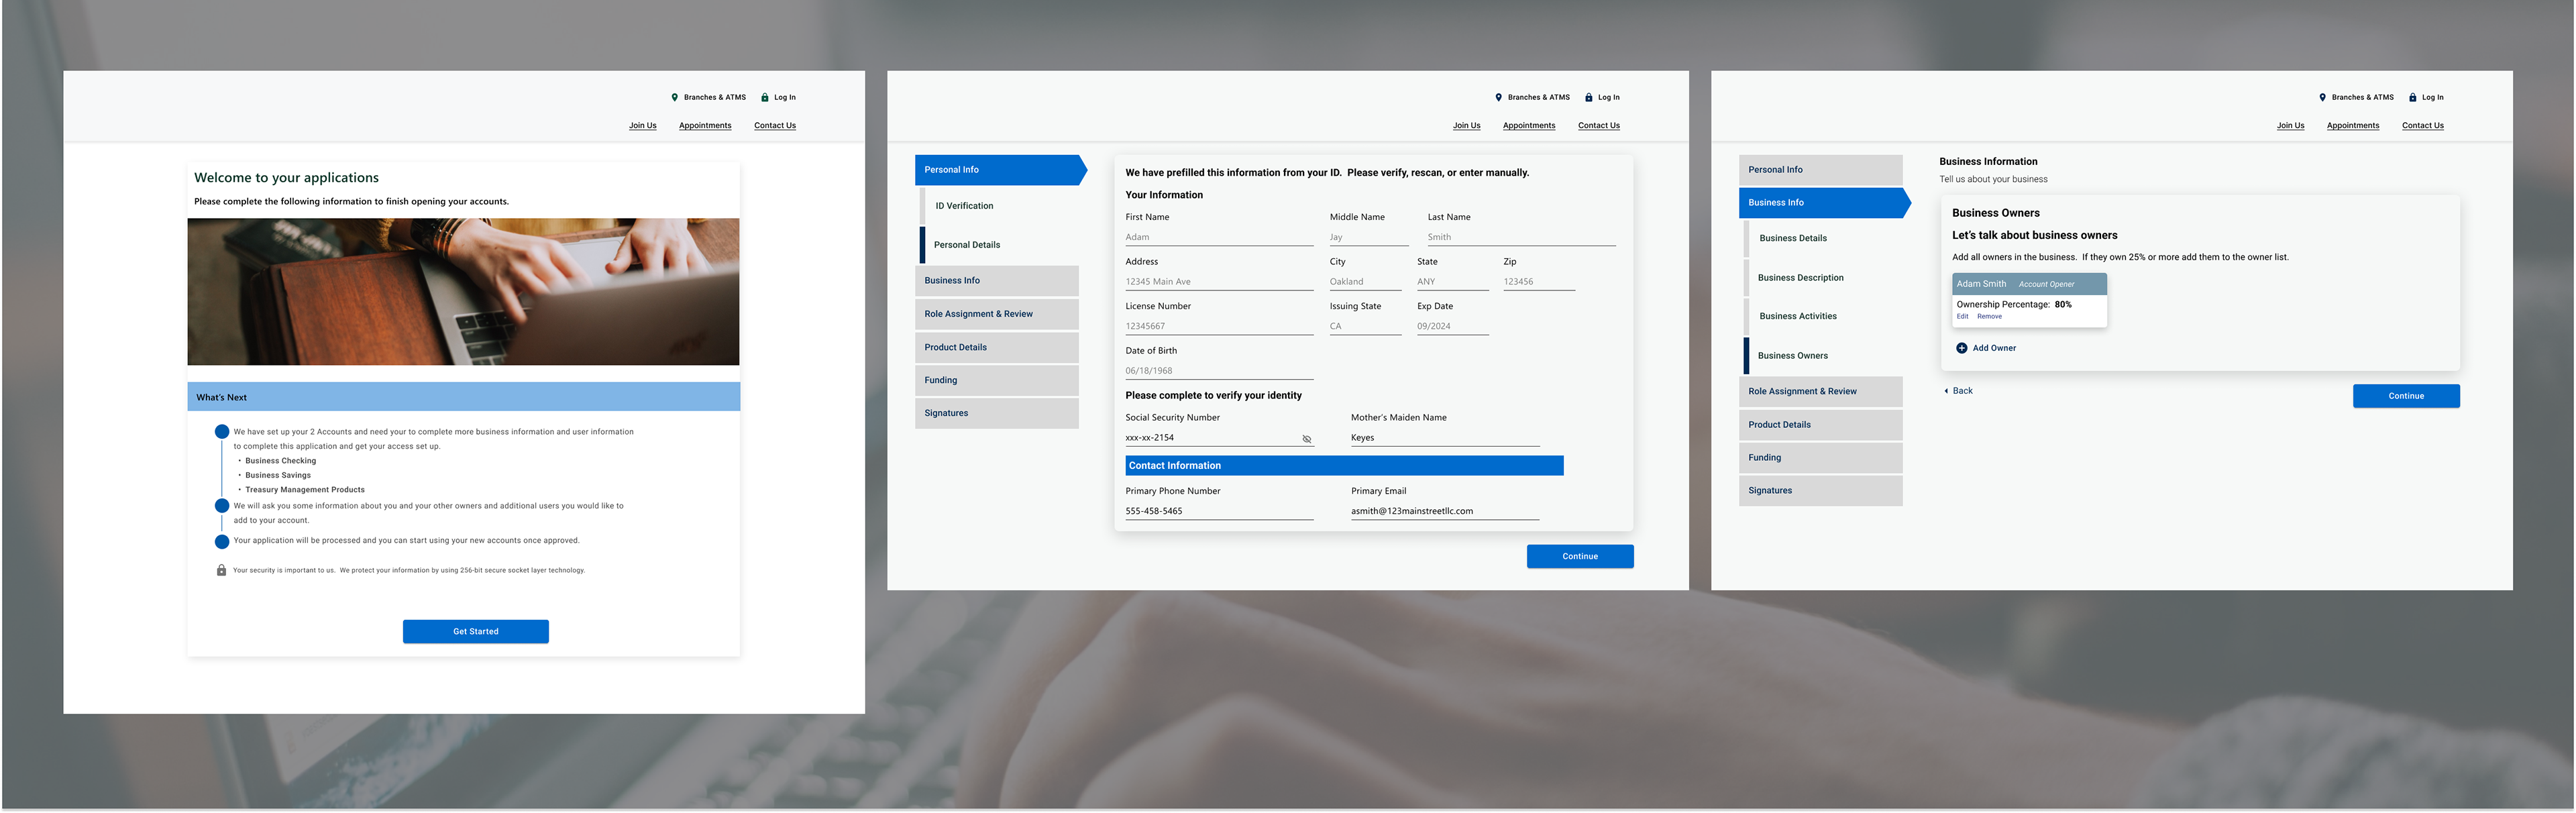Click the Log In lock icon on the Welcome screen
Screen dimensions: 2576x813
(x=764, y=97)
